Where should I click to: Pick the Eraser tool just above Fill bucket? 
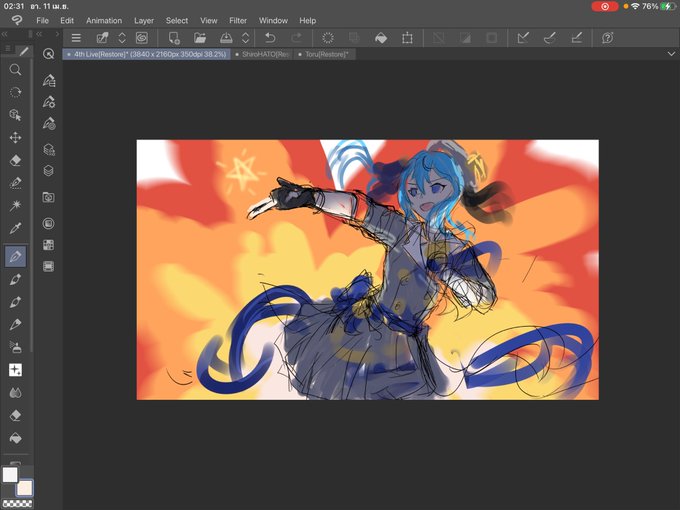pos(15,415)
